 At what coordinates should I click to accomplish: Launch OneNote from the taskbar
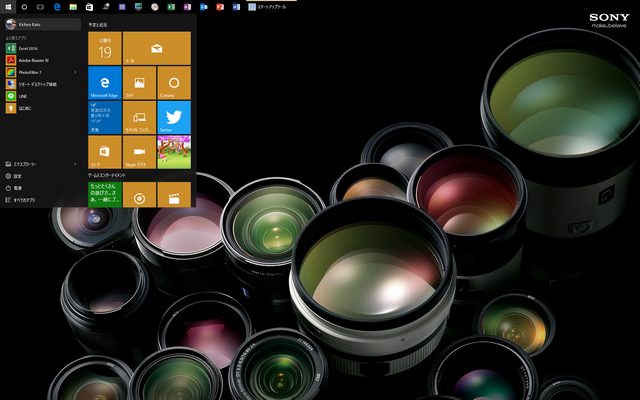pyautogui.click(x=187, y=7)
